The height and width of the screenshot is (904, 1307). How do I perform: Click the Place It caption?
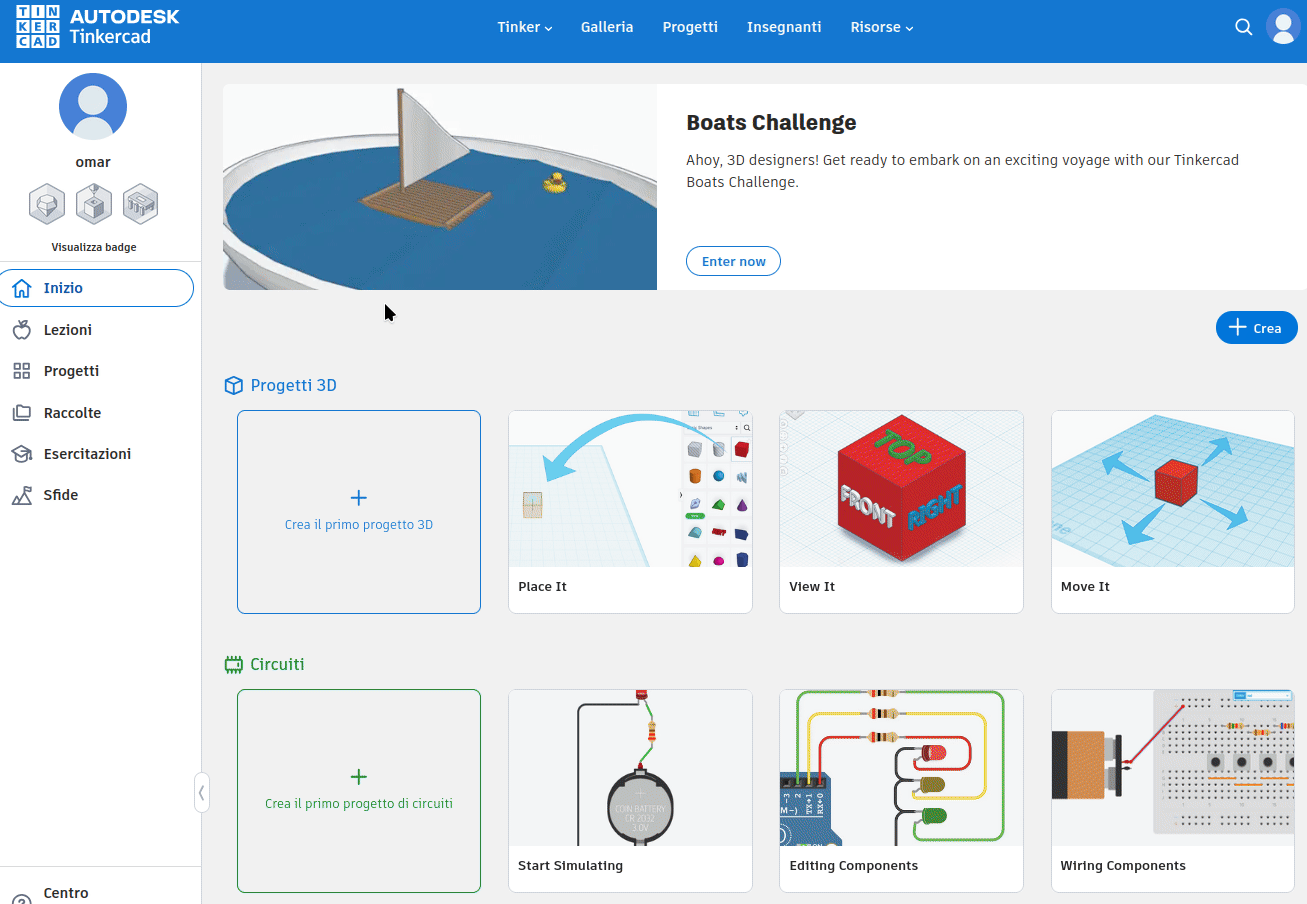[x=542, y=587]
